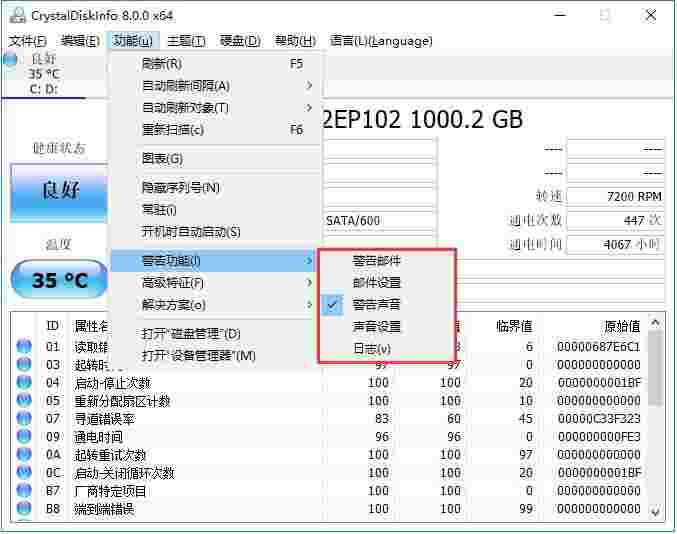677x534 pixels.
Task: Click the status orb of attribute B8
Action: tap(24, 508)
